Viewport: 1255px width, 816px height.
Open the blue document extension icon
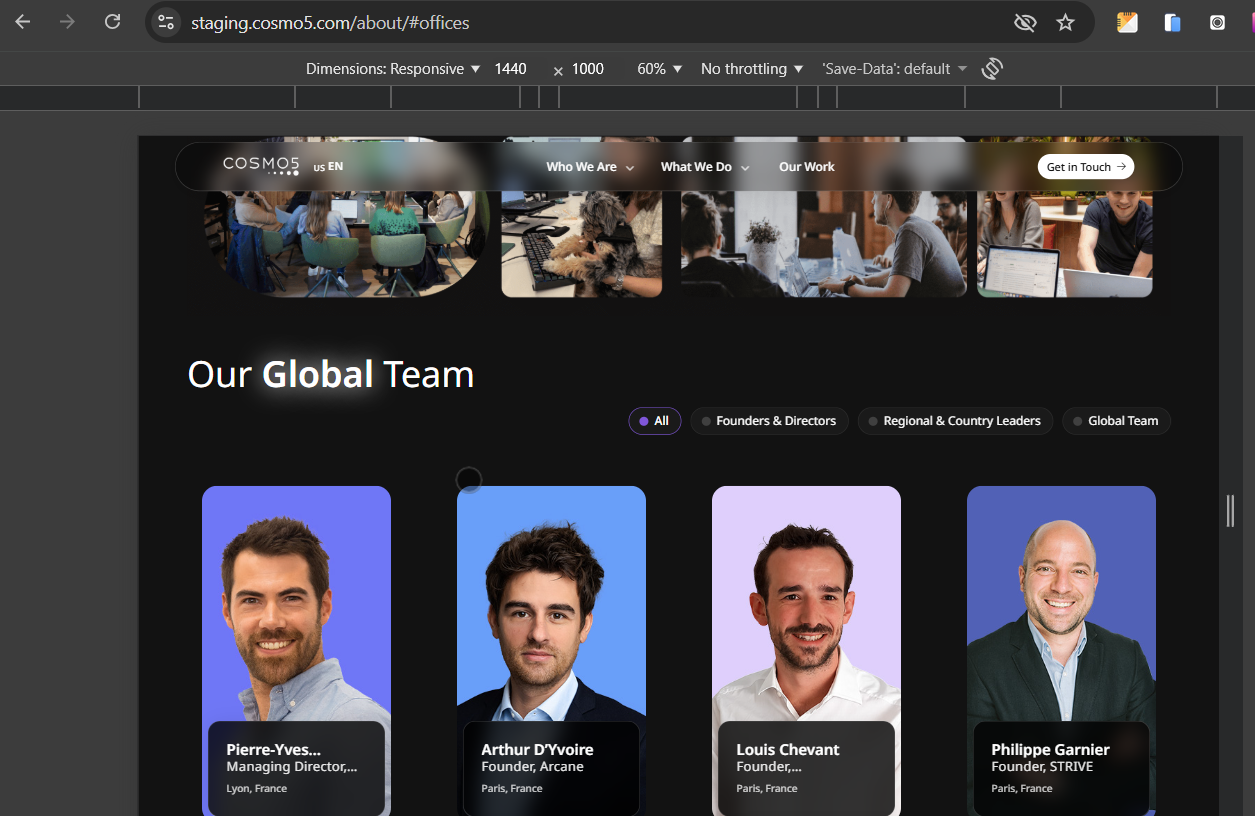(x=1173, y=22)
